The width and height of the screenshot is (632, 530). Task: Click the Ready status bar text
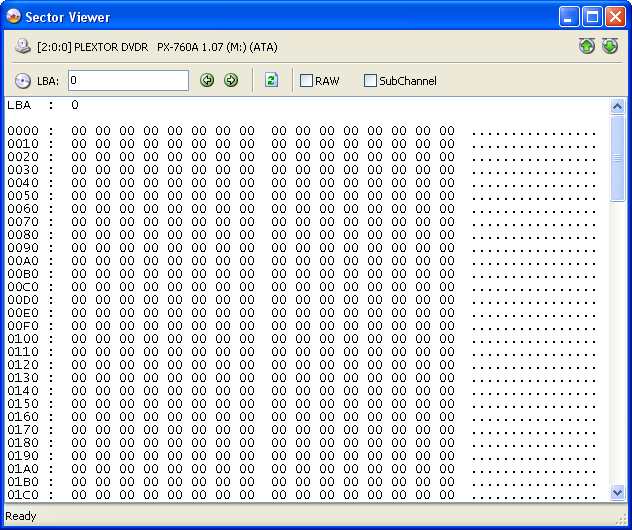coord(21,516)
